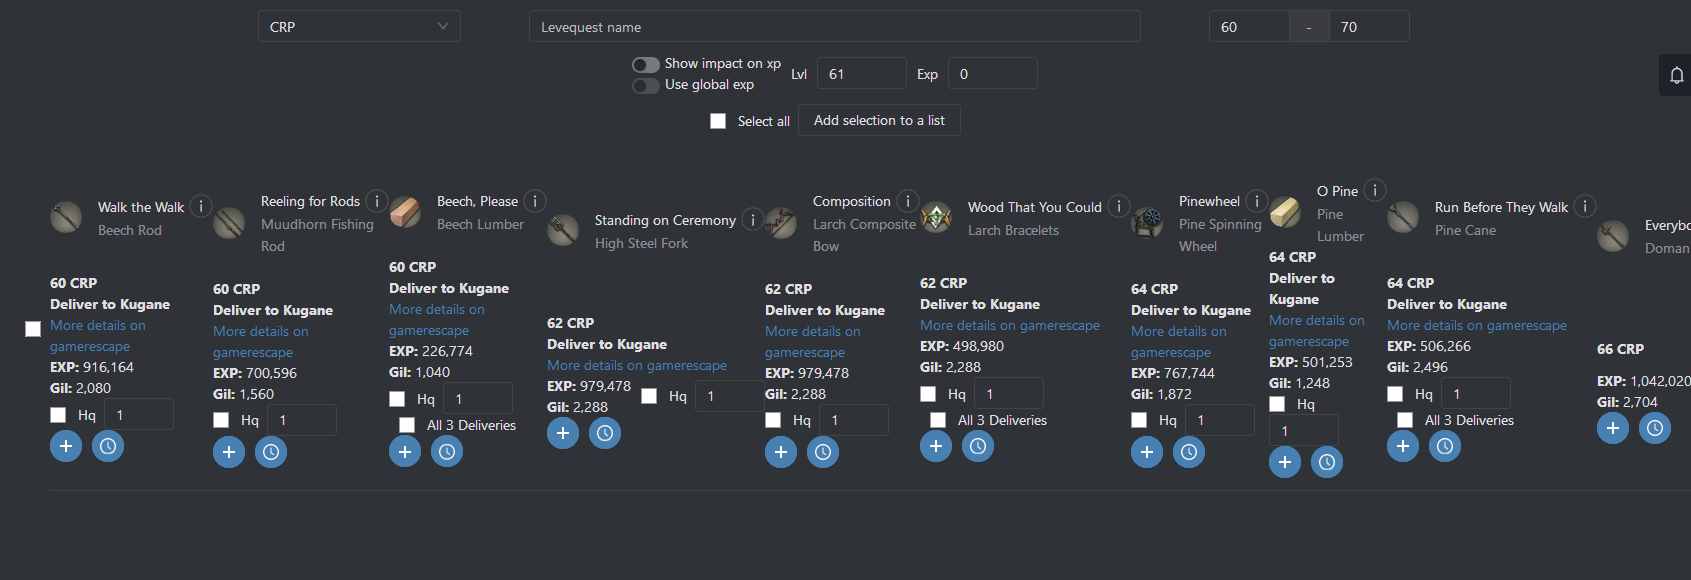Click the clock icon under Walk the Walk
The width and height of the screenshot is (1691, 580).
tap(107, 446)
